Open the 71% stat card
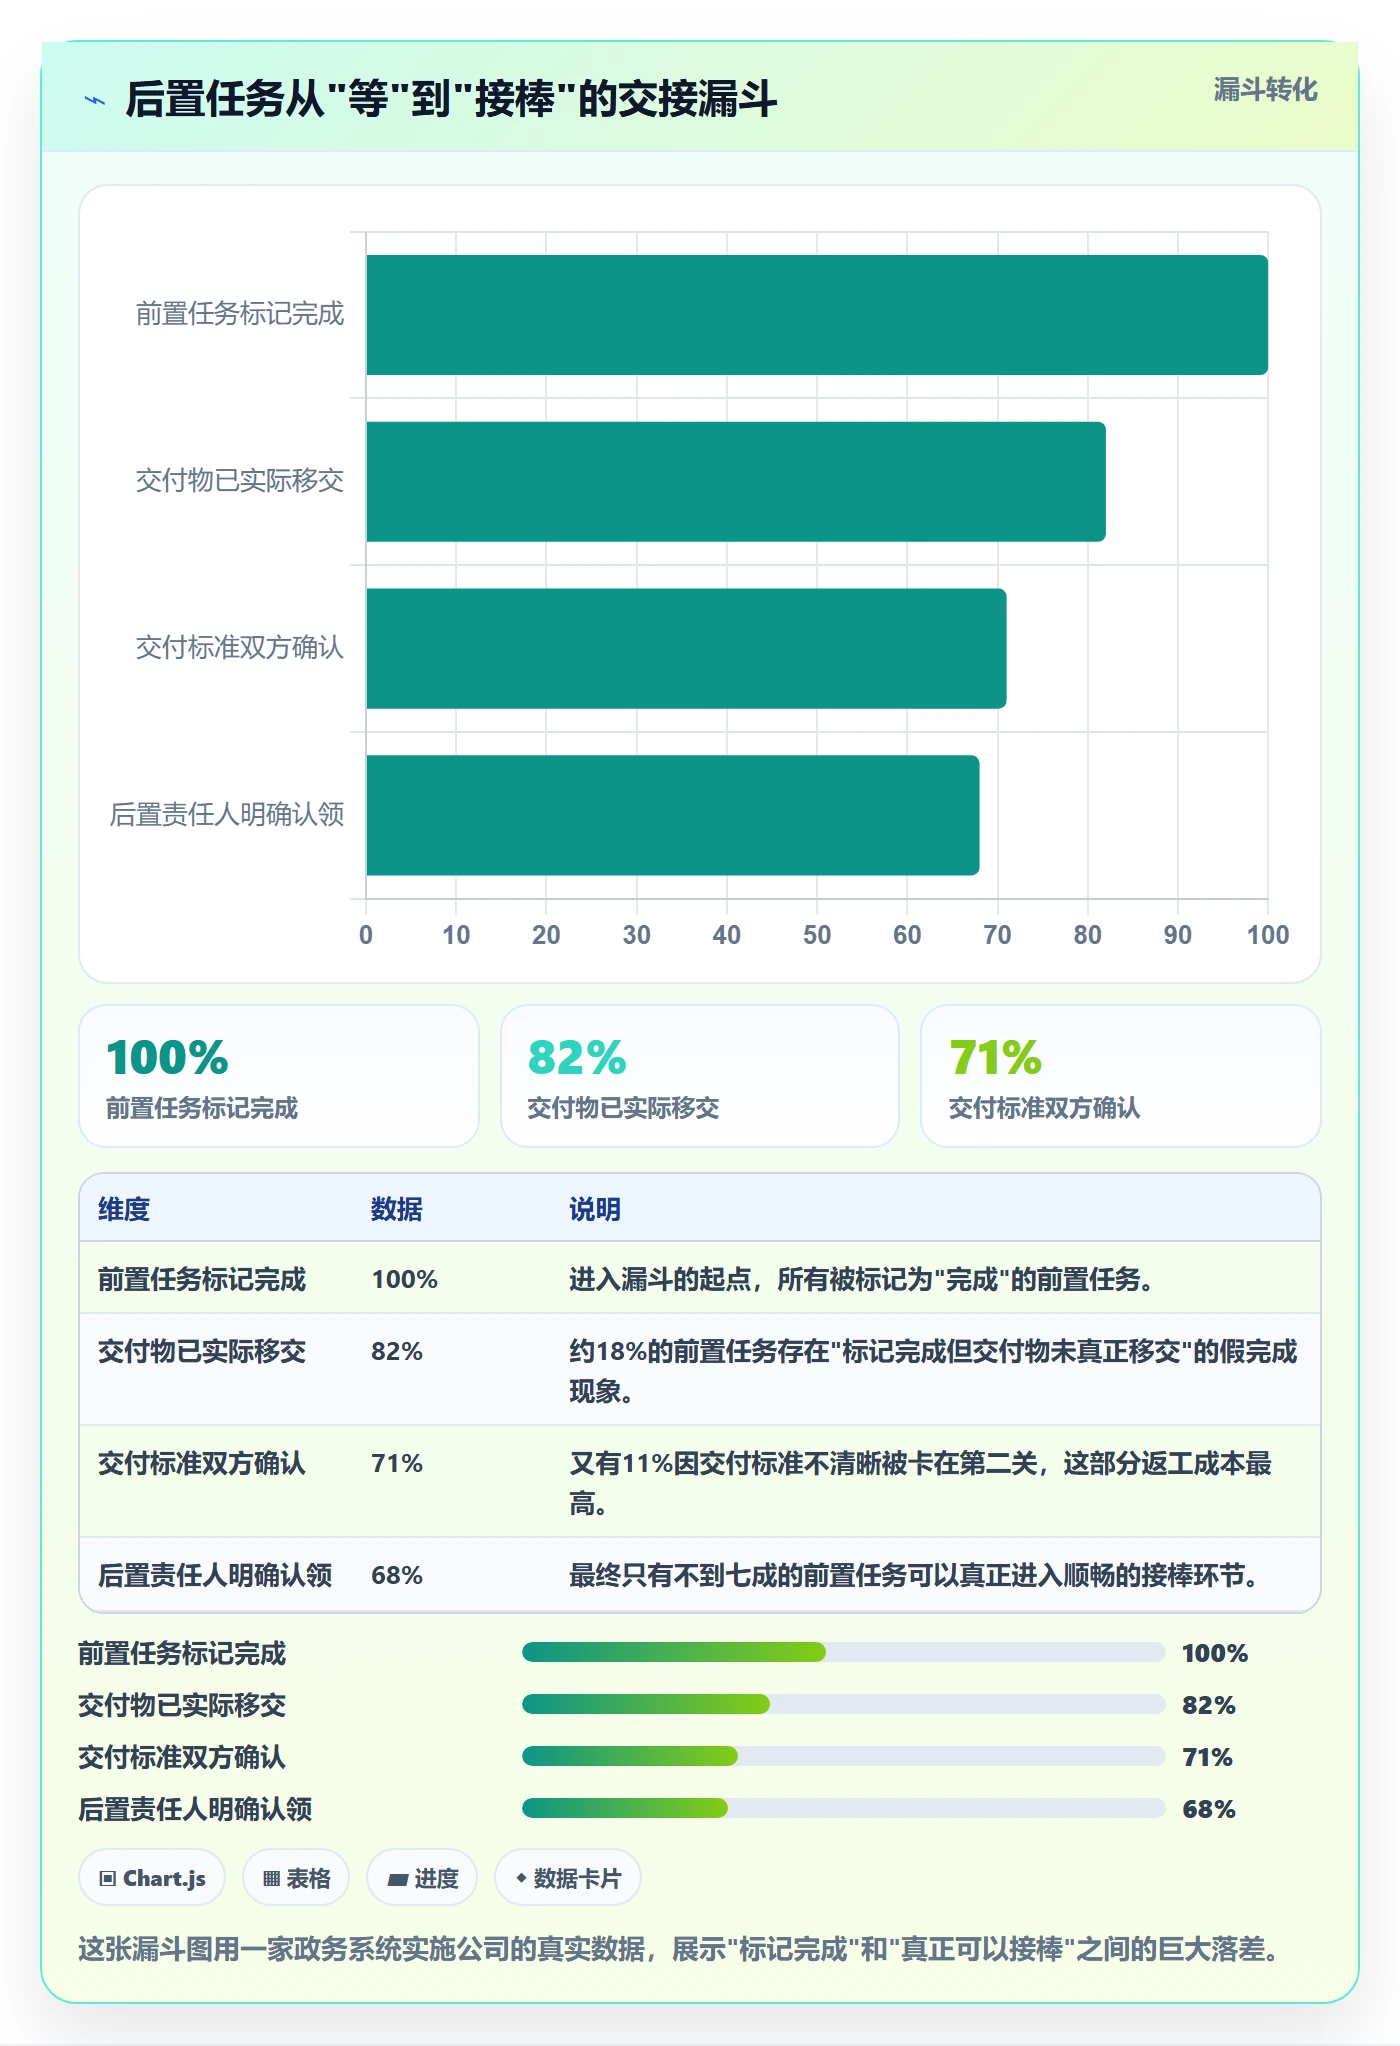The height and width of the screenshot is (2046, 1400). pos(1121,1076)
